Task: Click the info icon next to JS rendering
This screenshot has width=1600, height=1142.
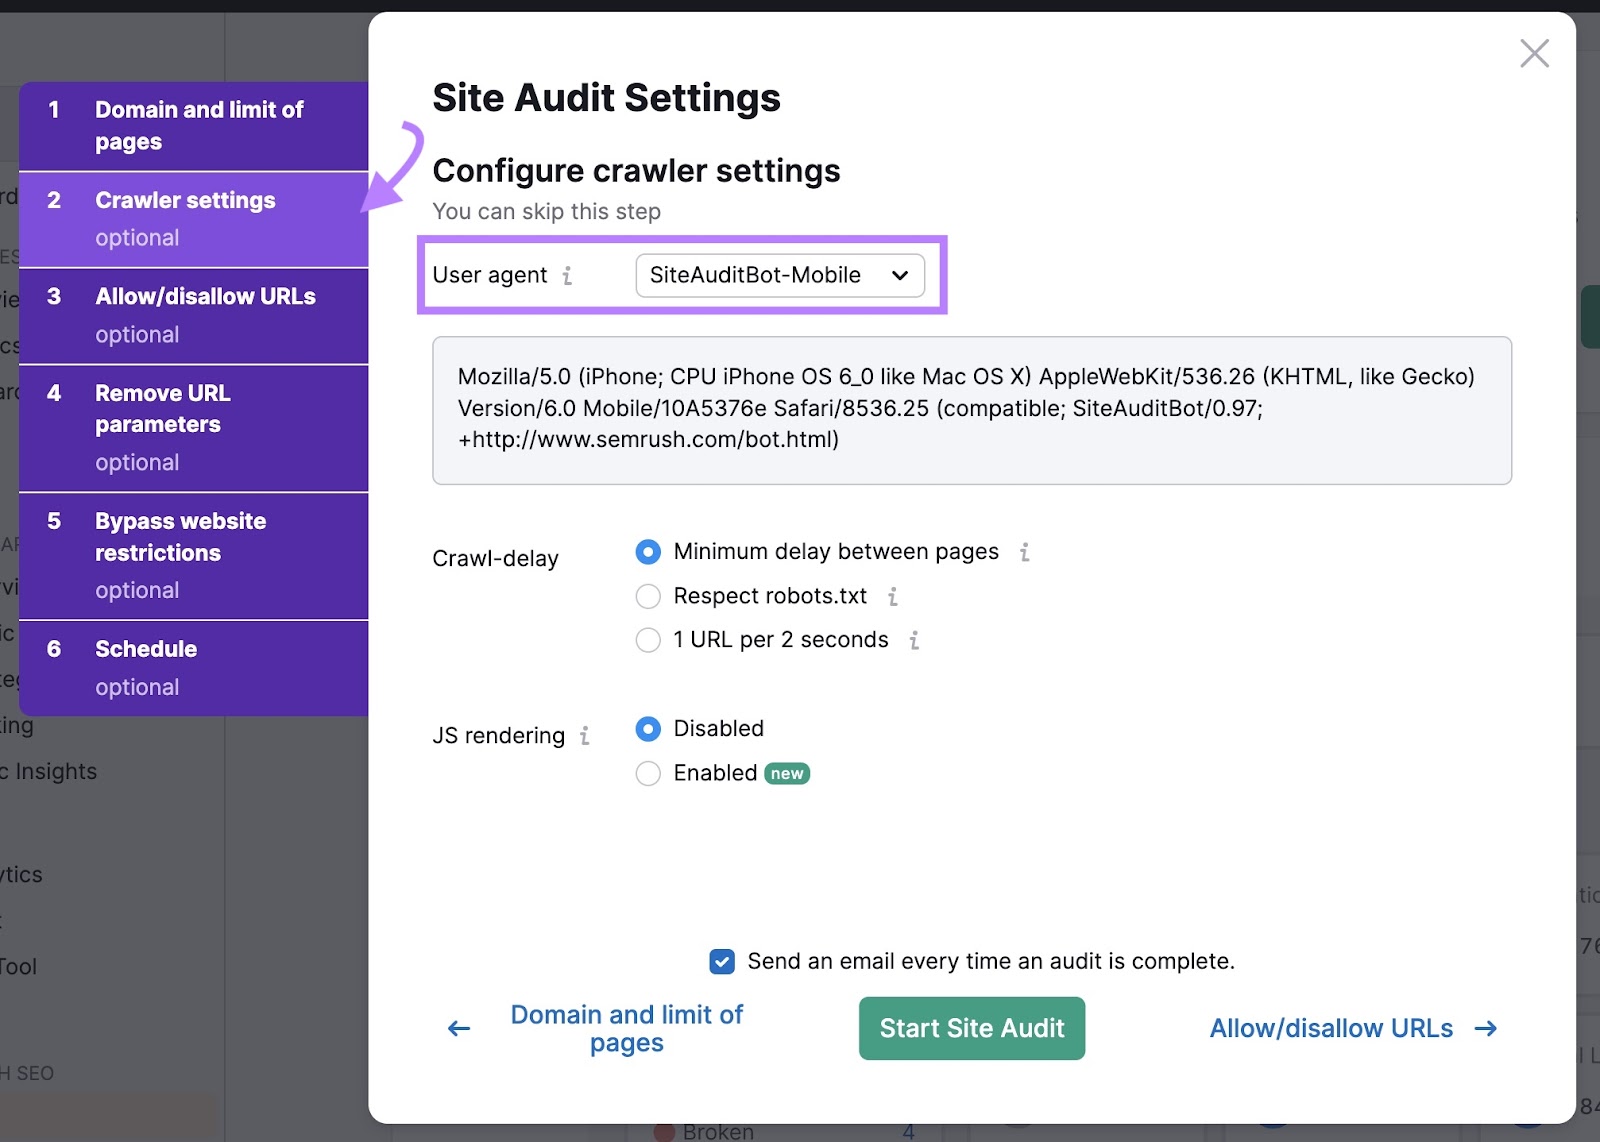Action: pyautogui.click(x=585, y=735)
